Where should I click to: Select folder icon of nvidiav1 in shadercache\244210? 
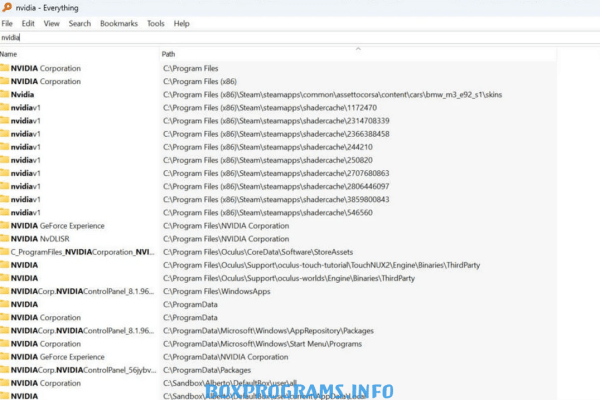click(x=5, y=147)
